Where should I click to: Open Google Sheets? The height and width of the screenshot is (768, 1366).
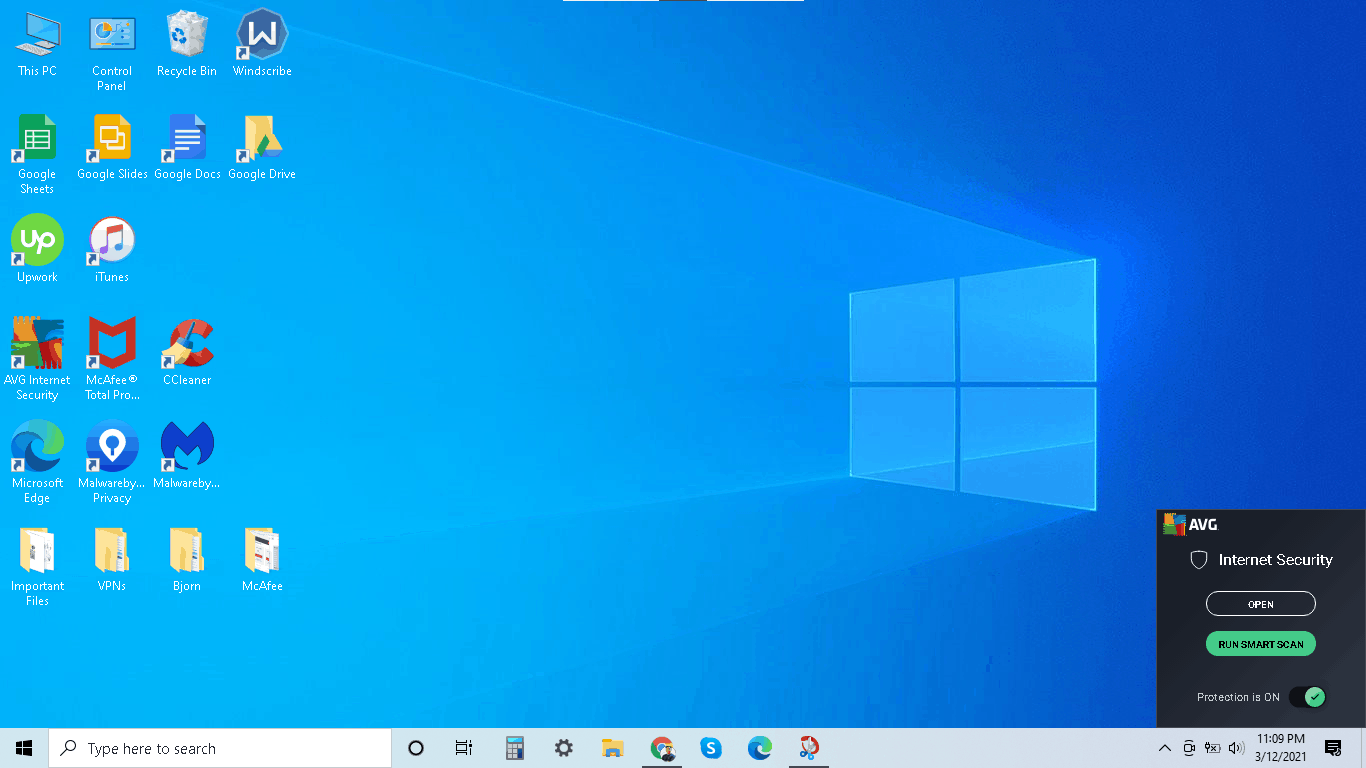tap(36, 140)
